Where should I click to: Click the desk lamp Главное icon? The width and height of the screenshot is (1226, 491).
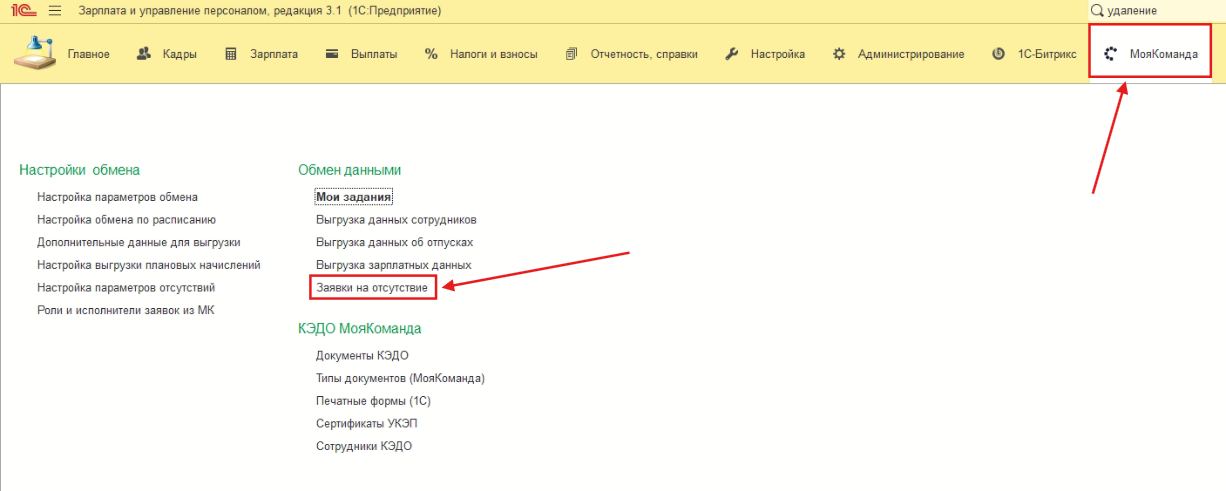tap(35, 53)
